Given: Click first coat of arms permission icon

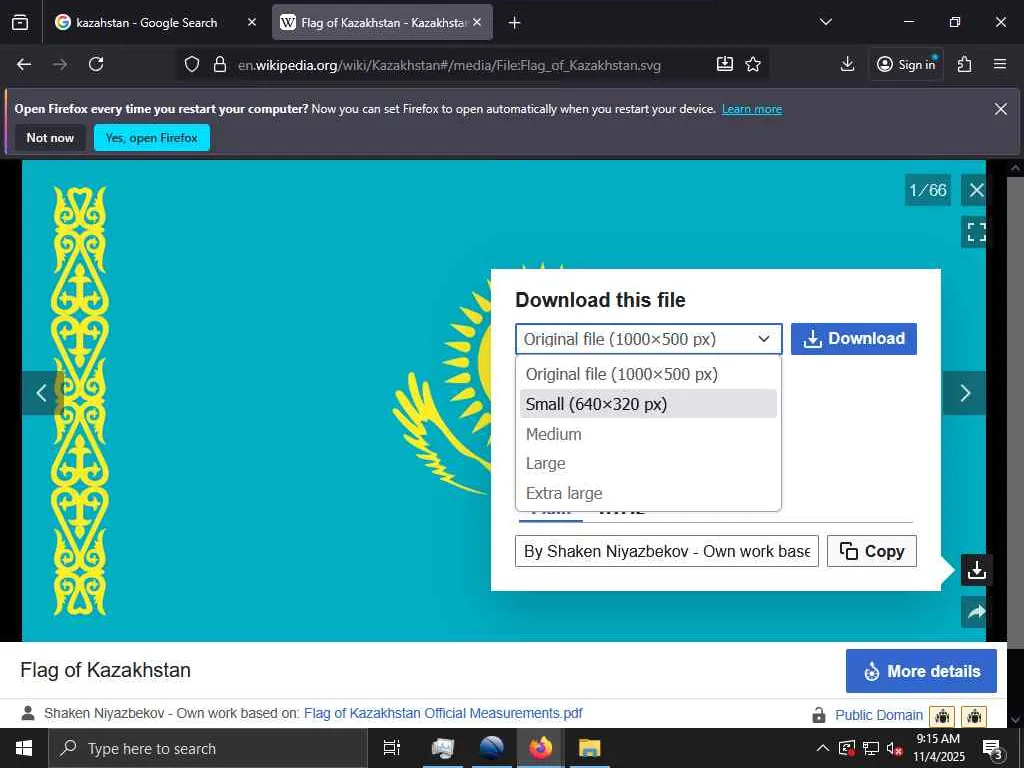Looking at the screenshot, I should (942, 716).
